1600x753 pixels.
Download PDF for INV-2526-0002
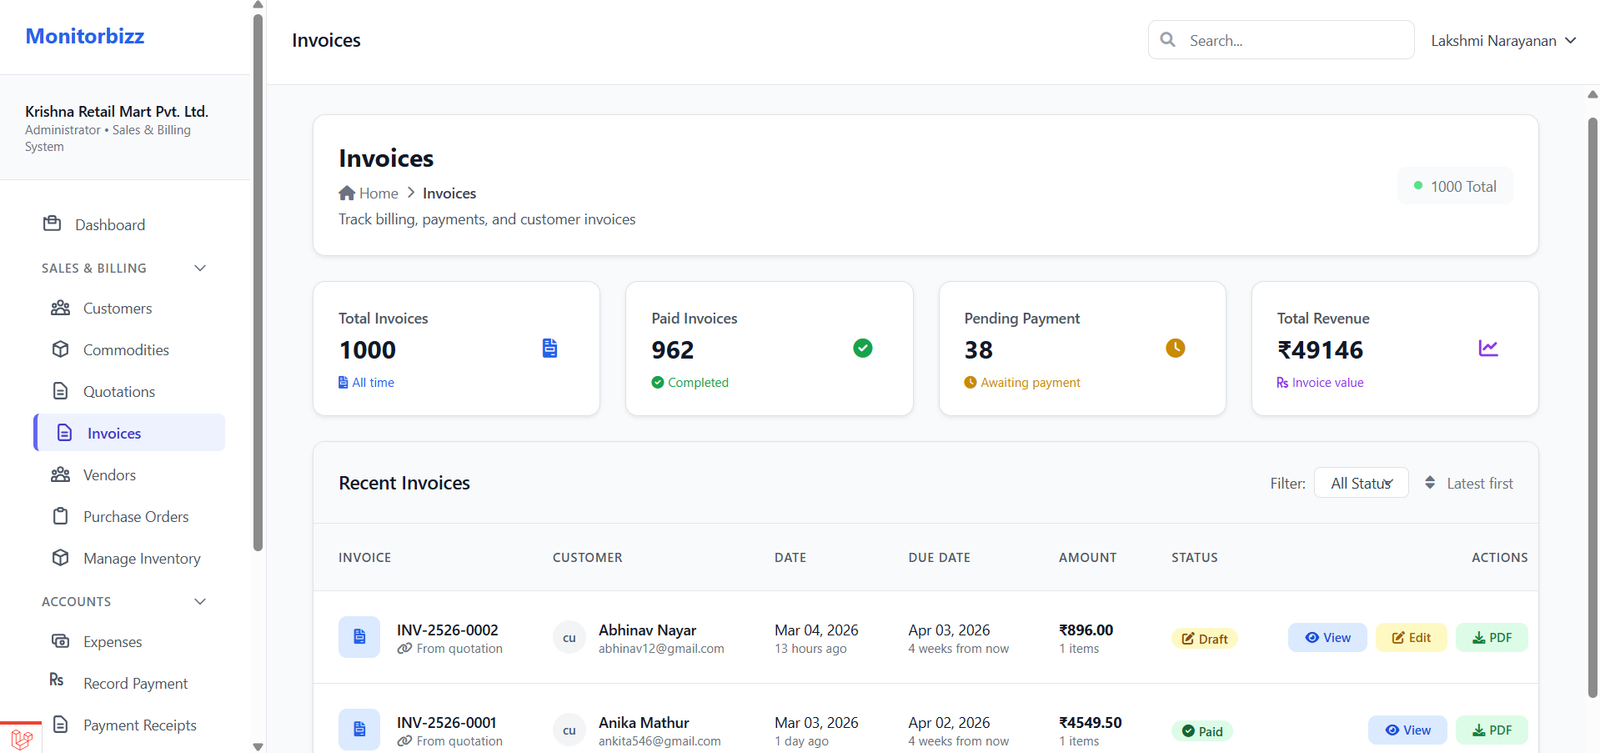pos(1491,637)
